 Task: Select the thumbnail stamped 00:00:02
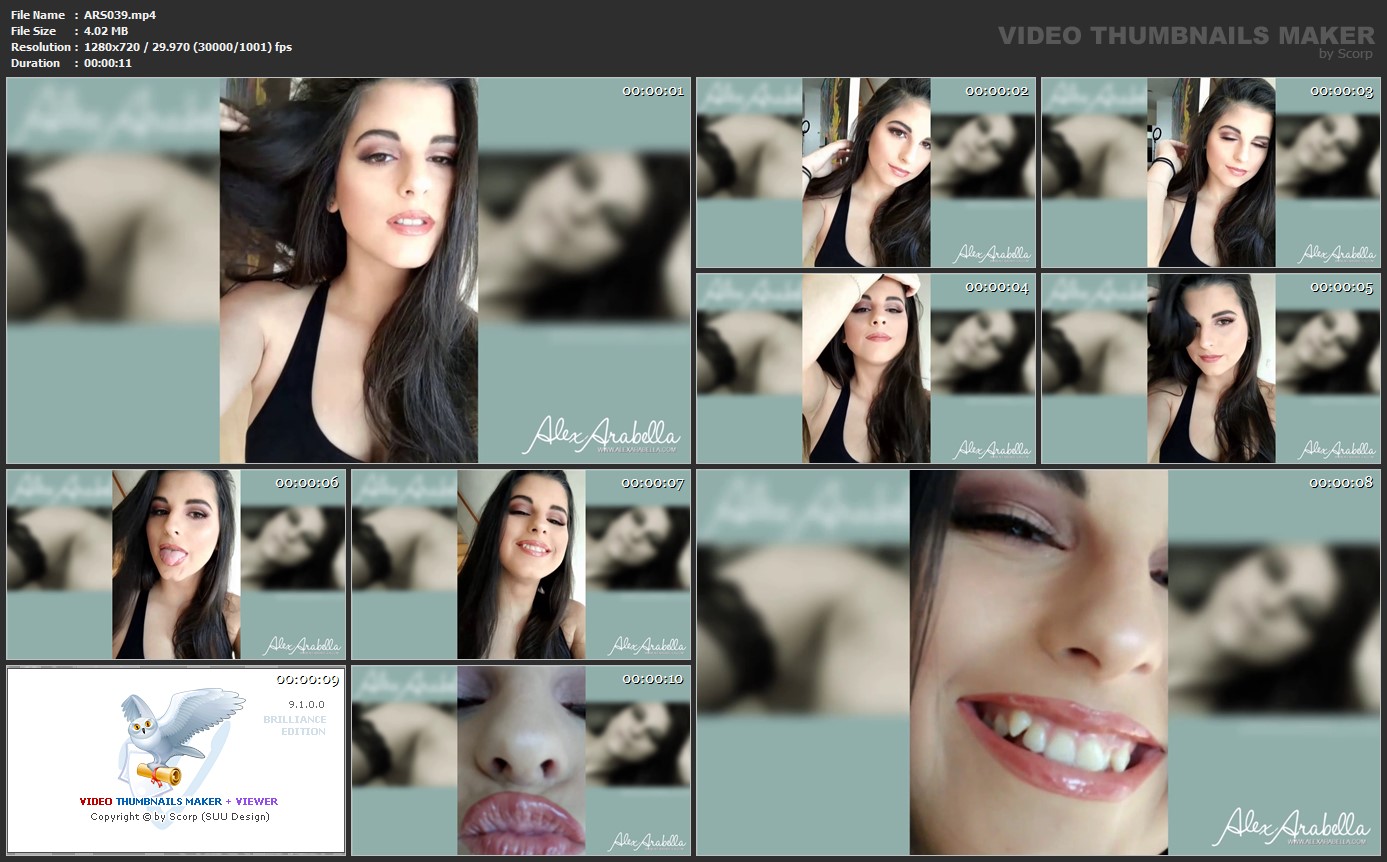point(866,172)
